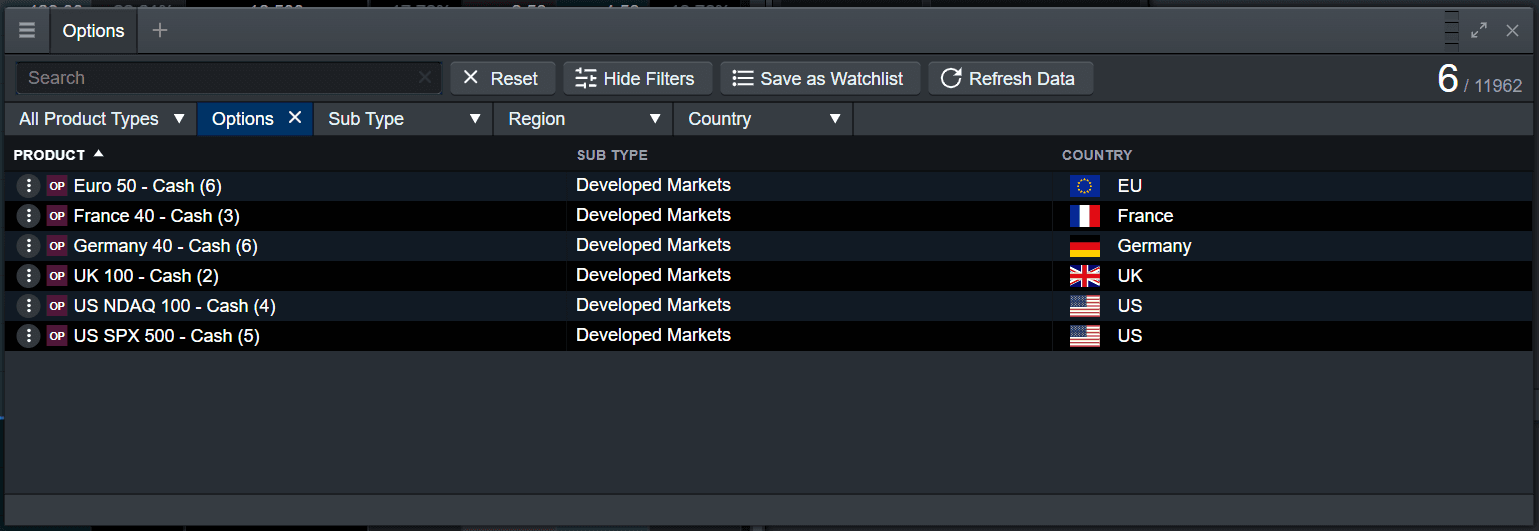Clear the search field using its X icon
Image resolution: width=1539 pixels, height=531 pixels.
[x=424, y=78]
